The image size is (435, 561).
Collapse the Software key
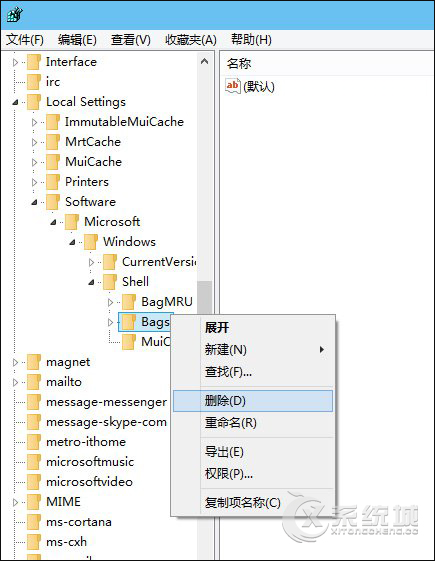[34, 203]
